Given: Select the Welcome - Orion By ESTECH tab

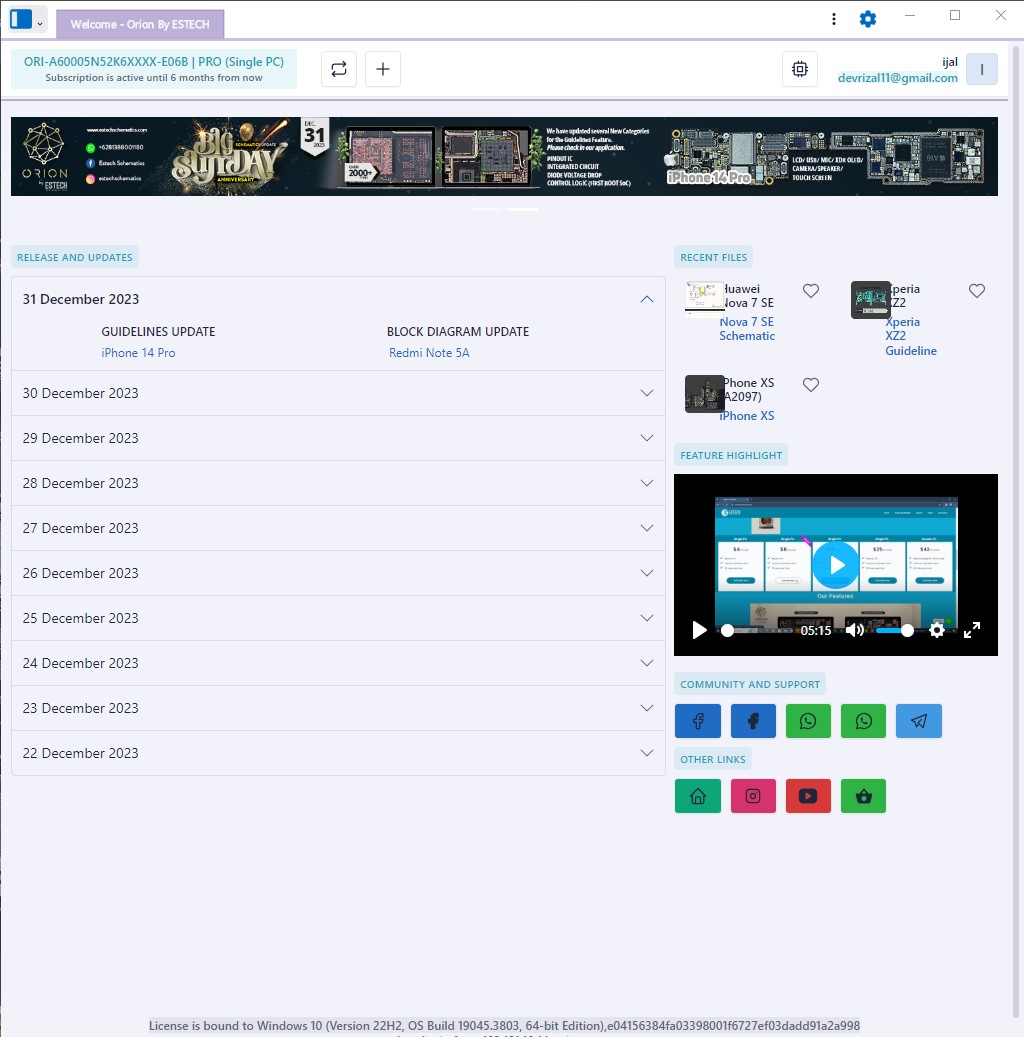Looking at the screenshot, I should pos(140,24).
